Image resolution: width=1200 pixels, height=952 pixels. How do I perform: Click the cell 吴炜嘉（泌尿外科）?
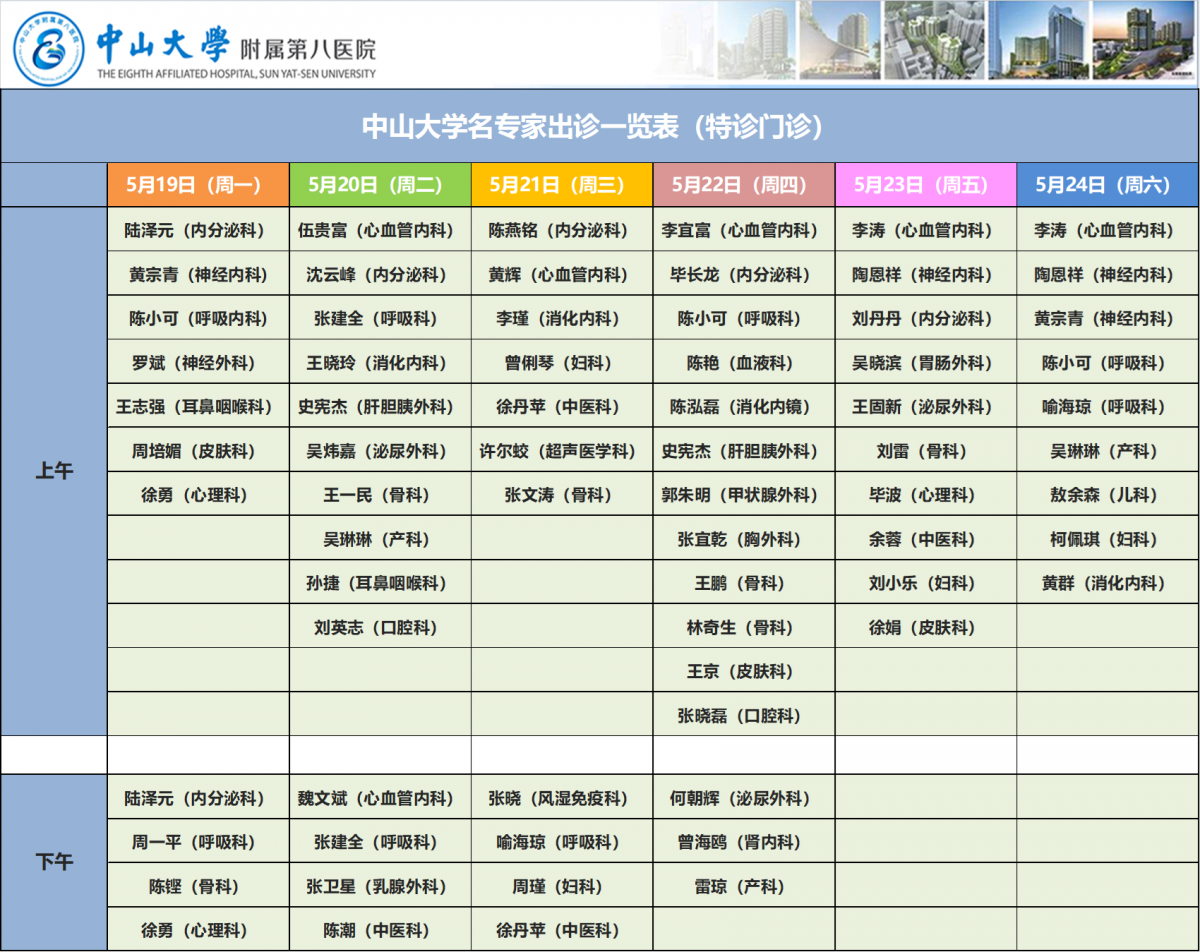click(380, 451)
